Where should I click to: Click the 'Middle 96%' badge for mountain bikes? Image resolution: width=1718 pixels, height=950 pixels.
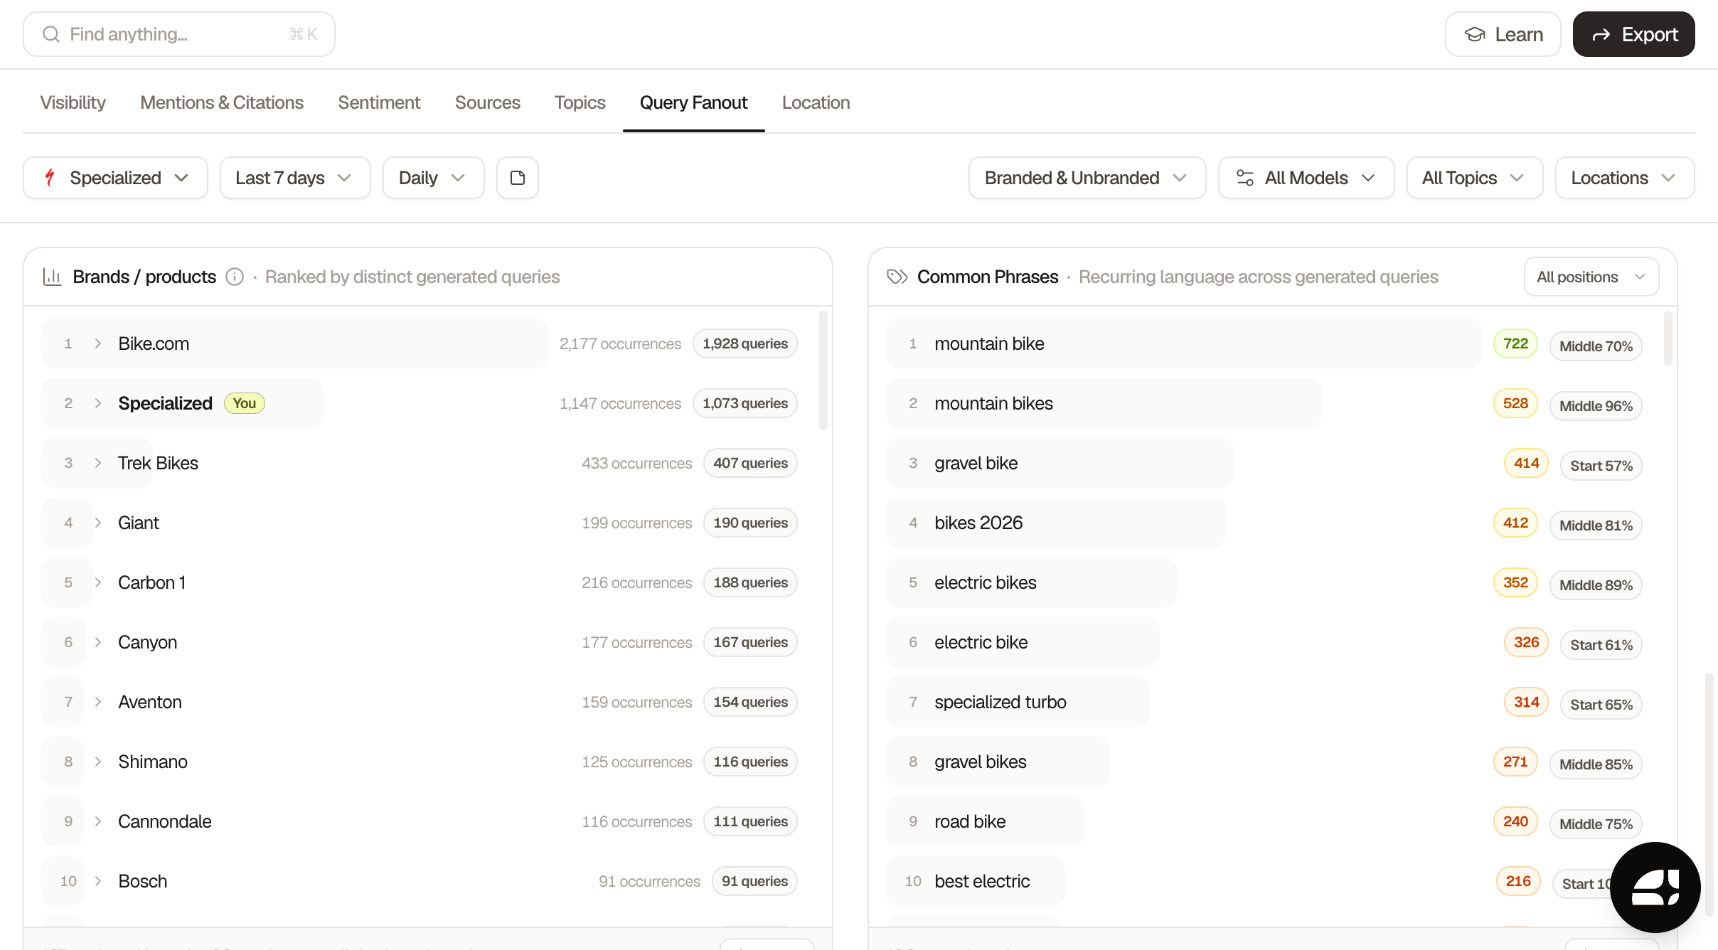[x=1596, y=406]
